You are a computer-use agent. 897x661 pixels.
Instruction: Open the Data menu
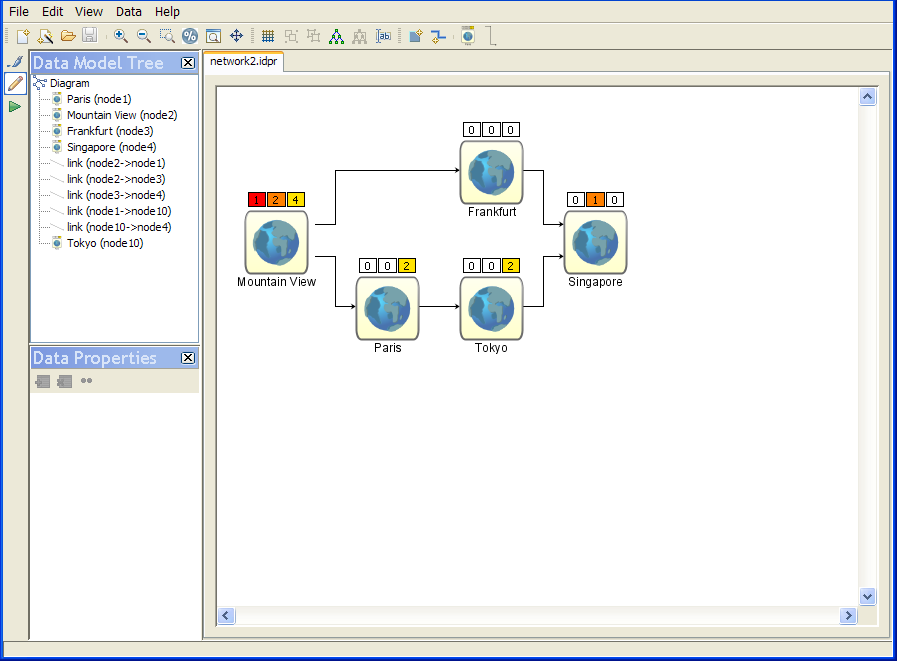(x=128, y=11)
